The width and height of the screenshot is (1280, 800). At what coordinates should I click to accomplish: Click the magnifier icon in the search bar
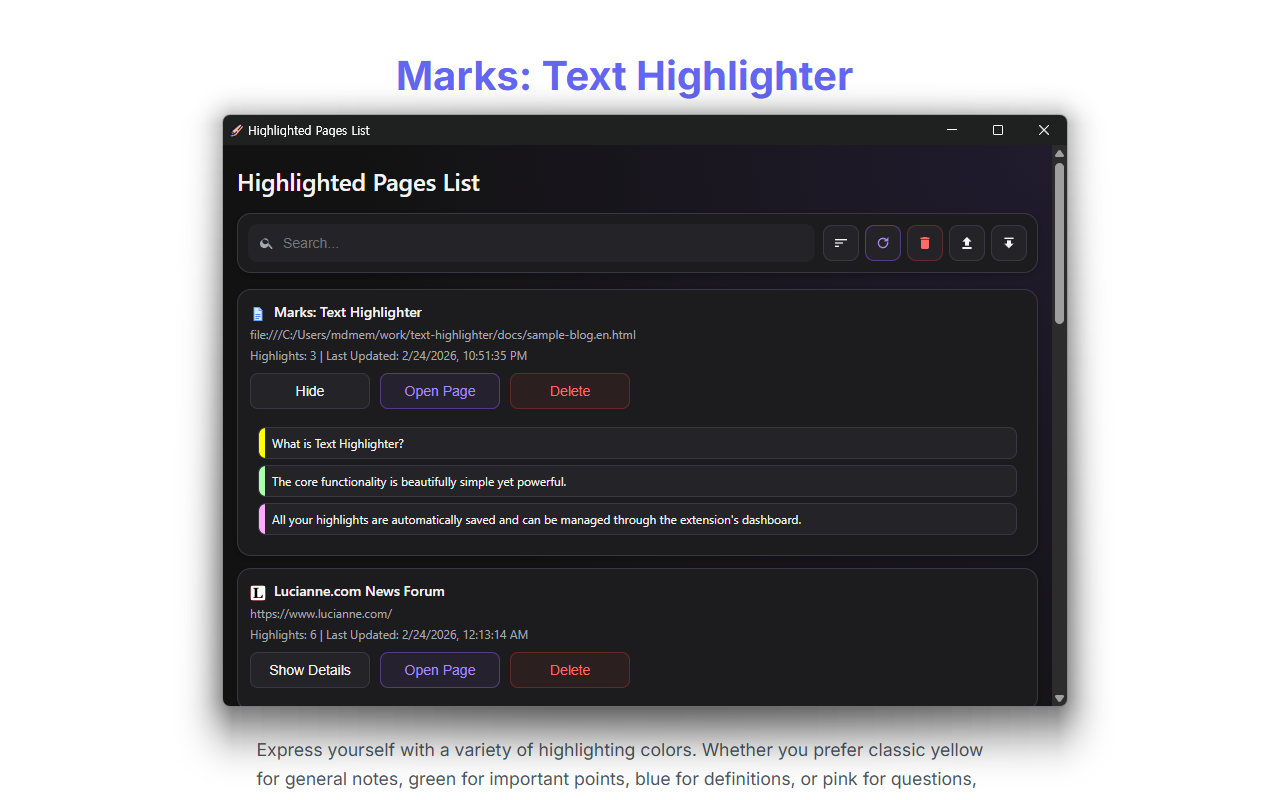[x=266, y=243]
